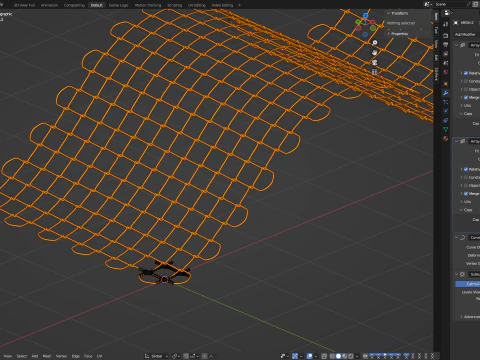Viewport: 480px width, 360px height.
Task: Toggle Constant Offset checkbox in first Array modifier
Action: [x=466, y=81]
